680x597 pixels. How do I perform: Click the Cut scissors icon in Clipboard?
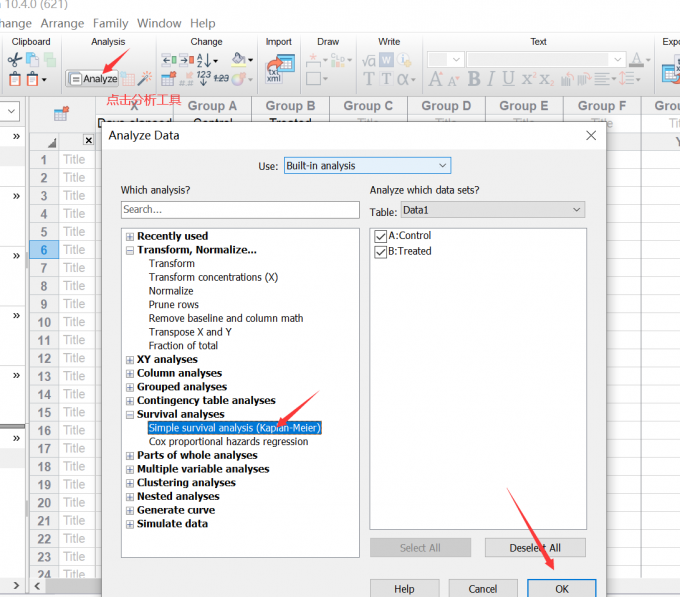point(14,60)
